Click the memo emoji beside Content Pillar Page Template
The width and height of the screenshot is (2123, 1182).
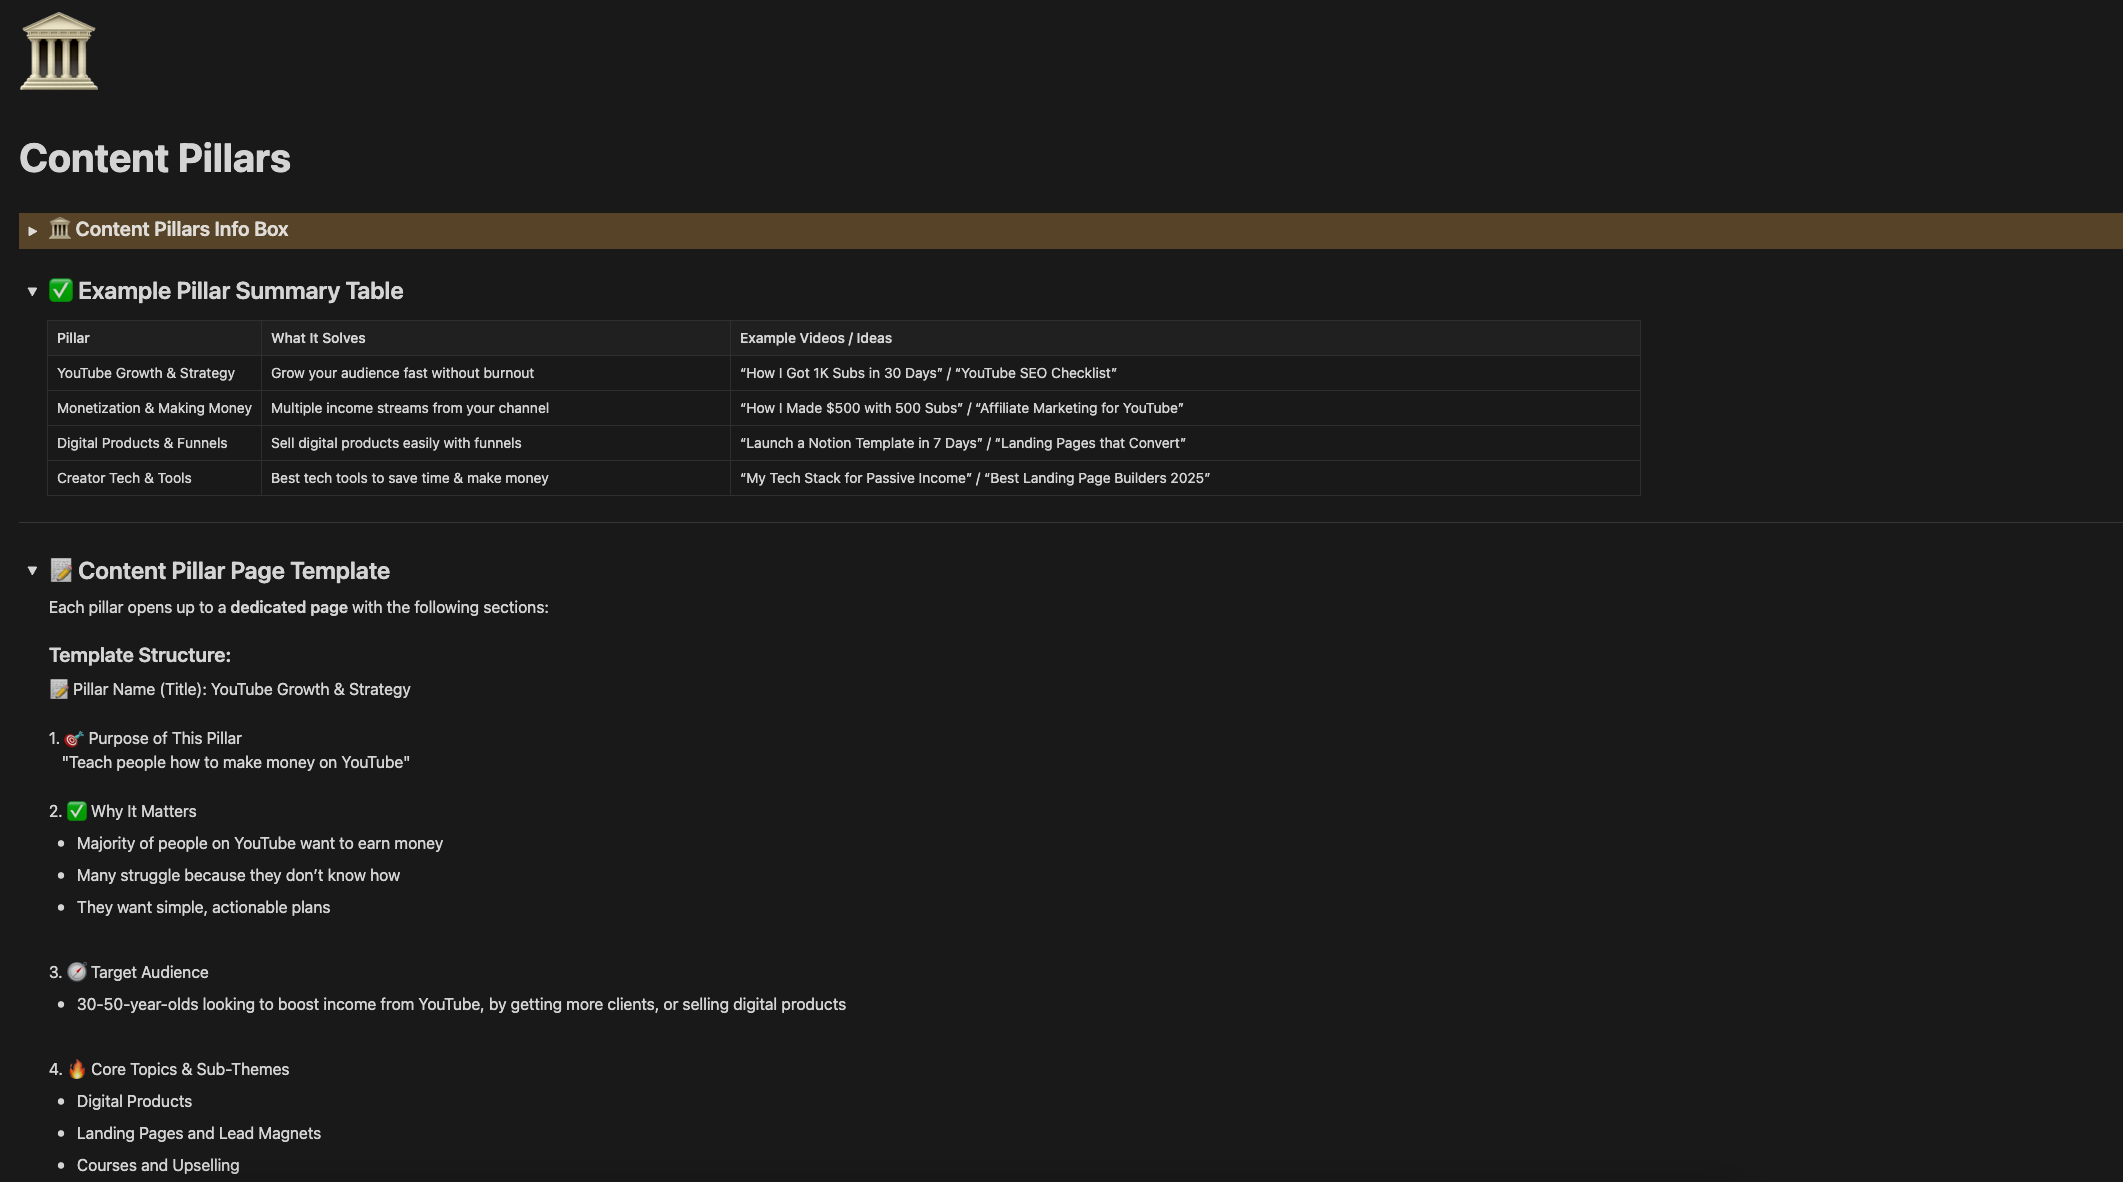[61, 571]
